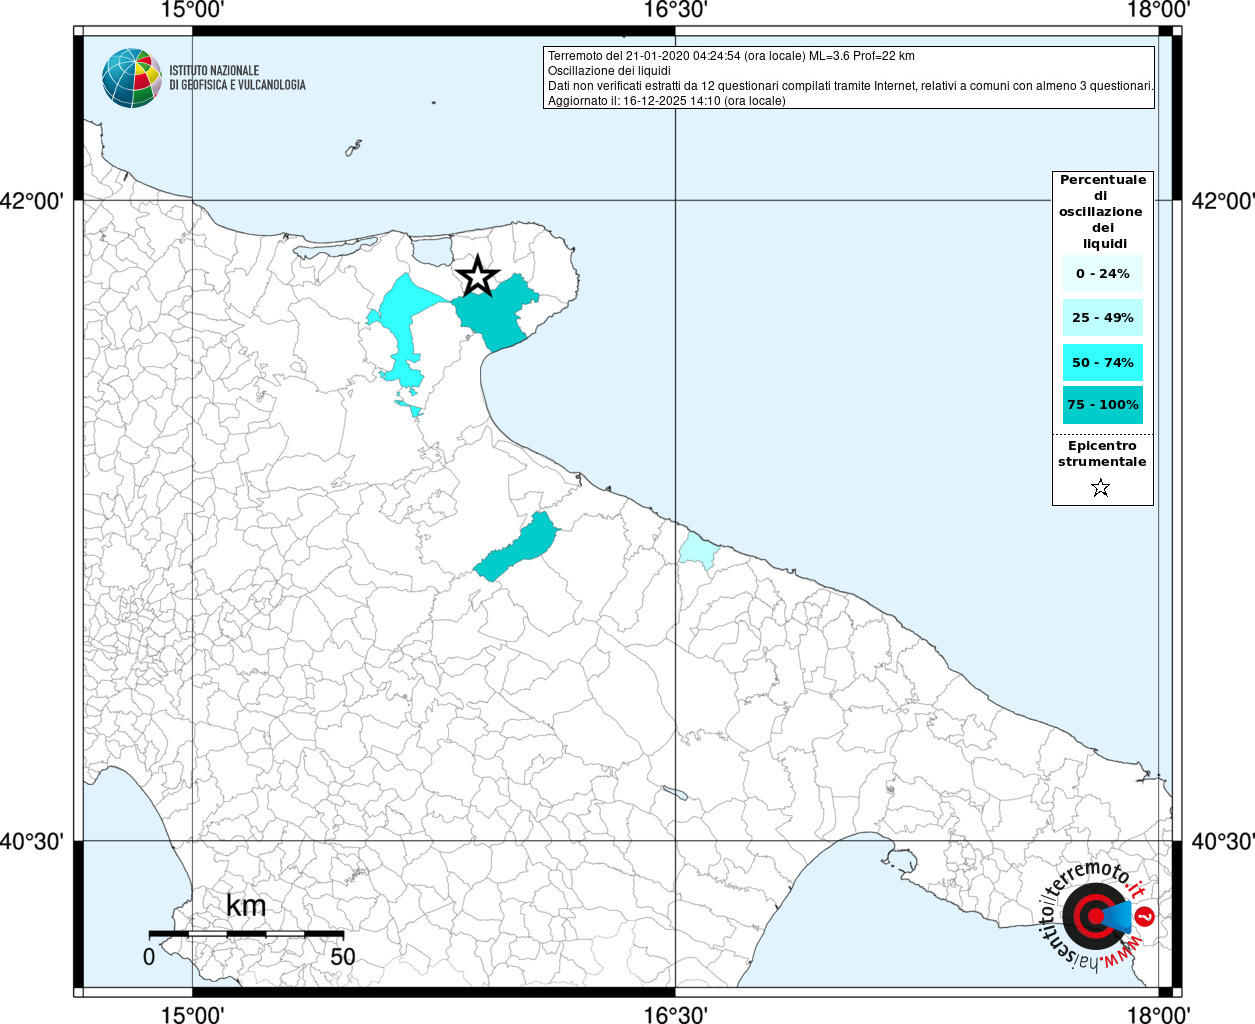The image size is (1255, 1024).
Task: Click the bottom 16°30' longitude label
Action: point(675,1014)
